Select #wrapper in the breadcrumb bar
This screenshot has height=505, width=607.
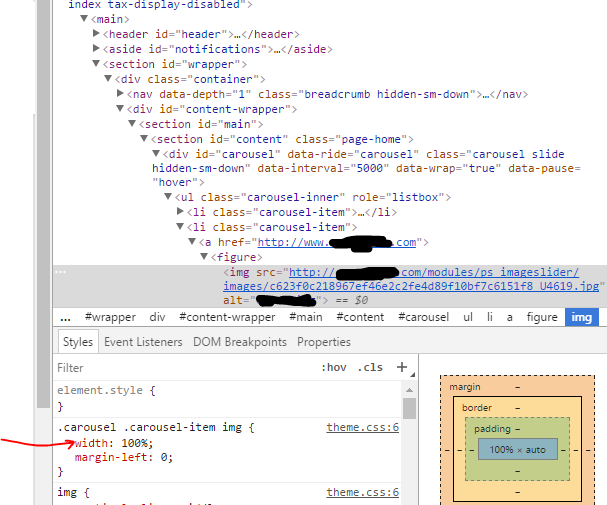[110, 317]
